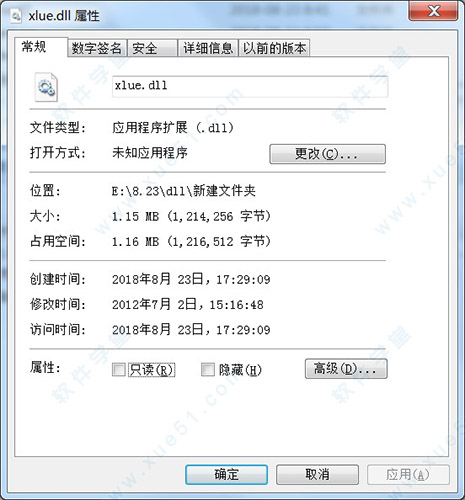This screenshot has height=500, width=465.
Task: Click into the xlue.dll filename field
Action: click(x=250, y=86)
